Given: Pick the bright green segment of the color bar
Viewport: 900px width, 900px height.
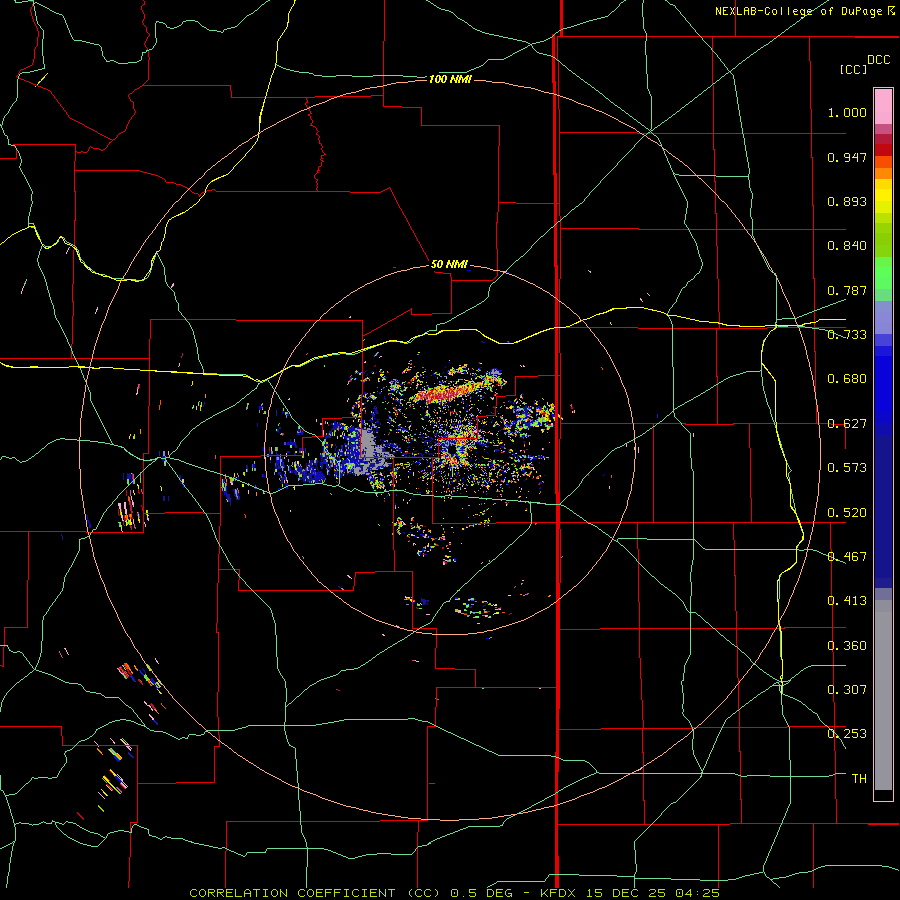Looking at the screenshot, I should click(883, 273).
